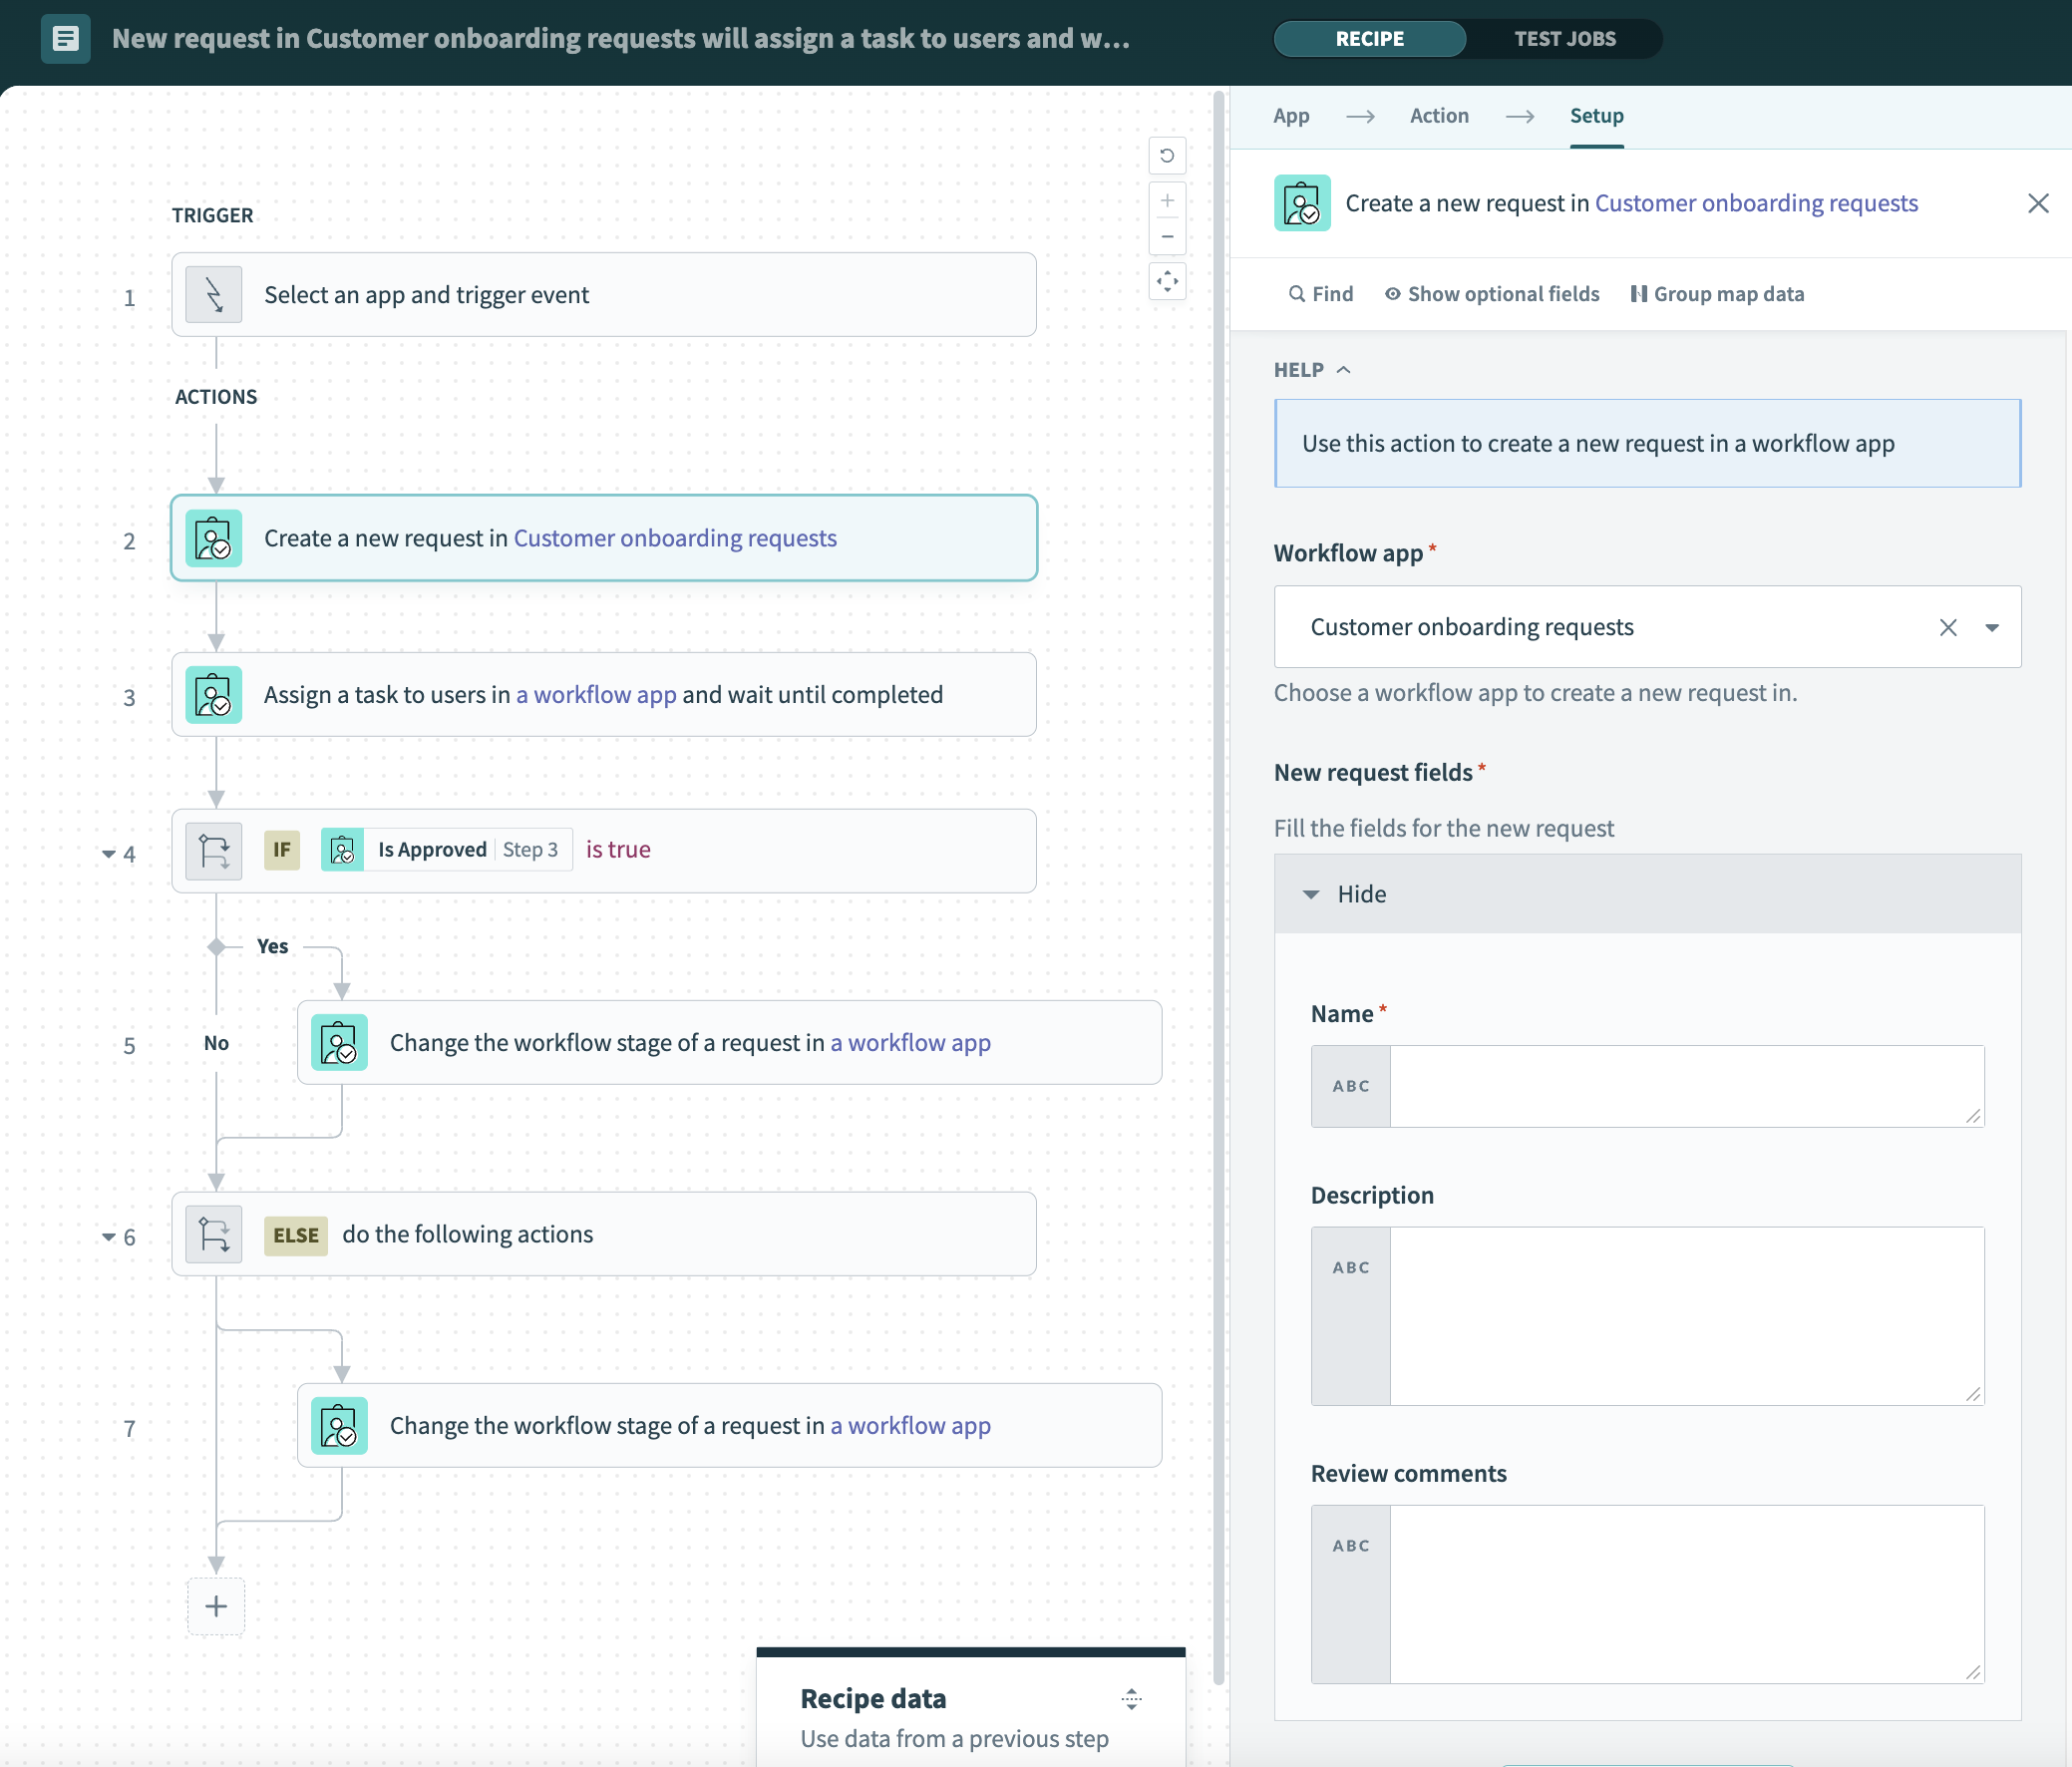Viewport: 2072px width, 1767px height.
Task: Collapse step 4 IF block
Action: point(108,854)
